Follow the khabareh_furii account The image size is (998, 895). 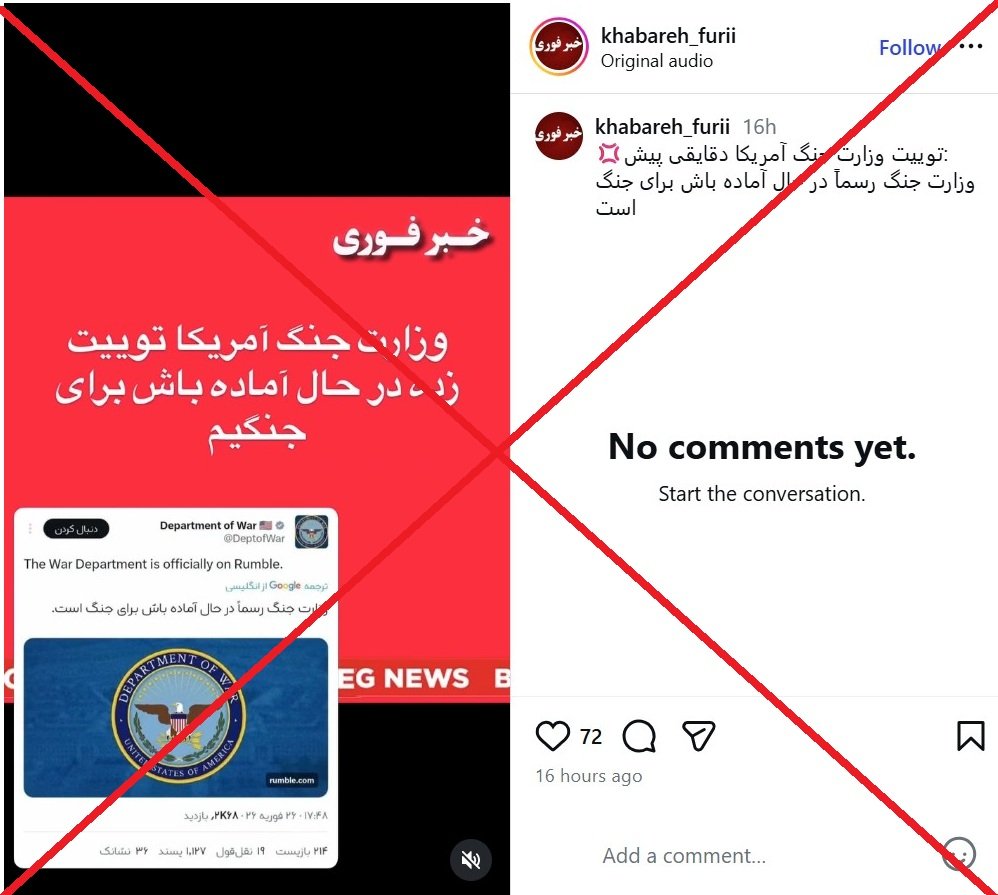coord(909,47)
